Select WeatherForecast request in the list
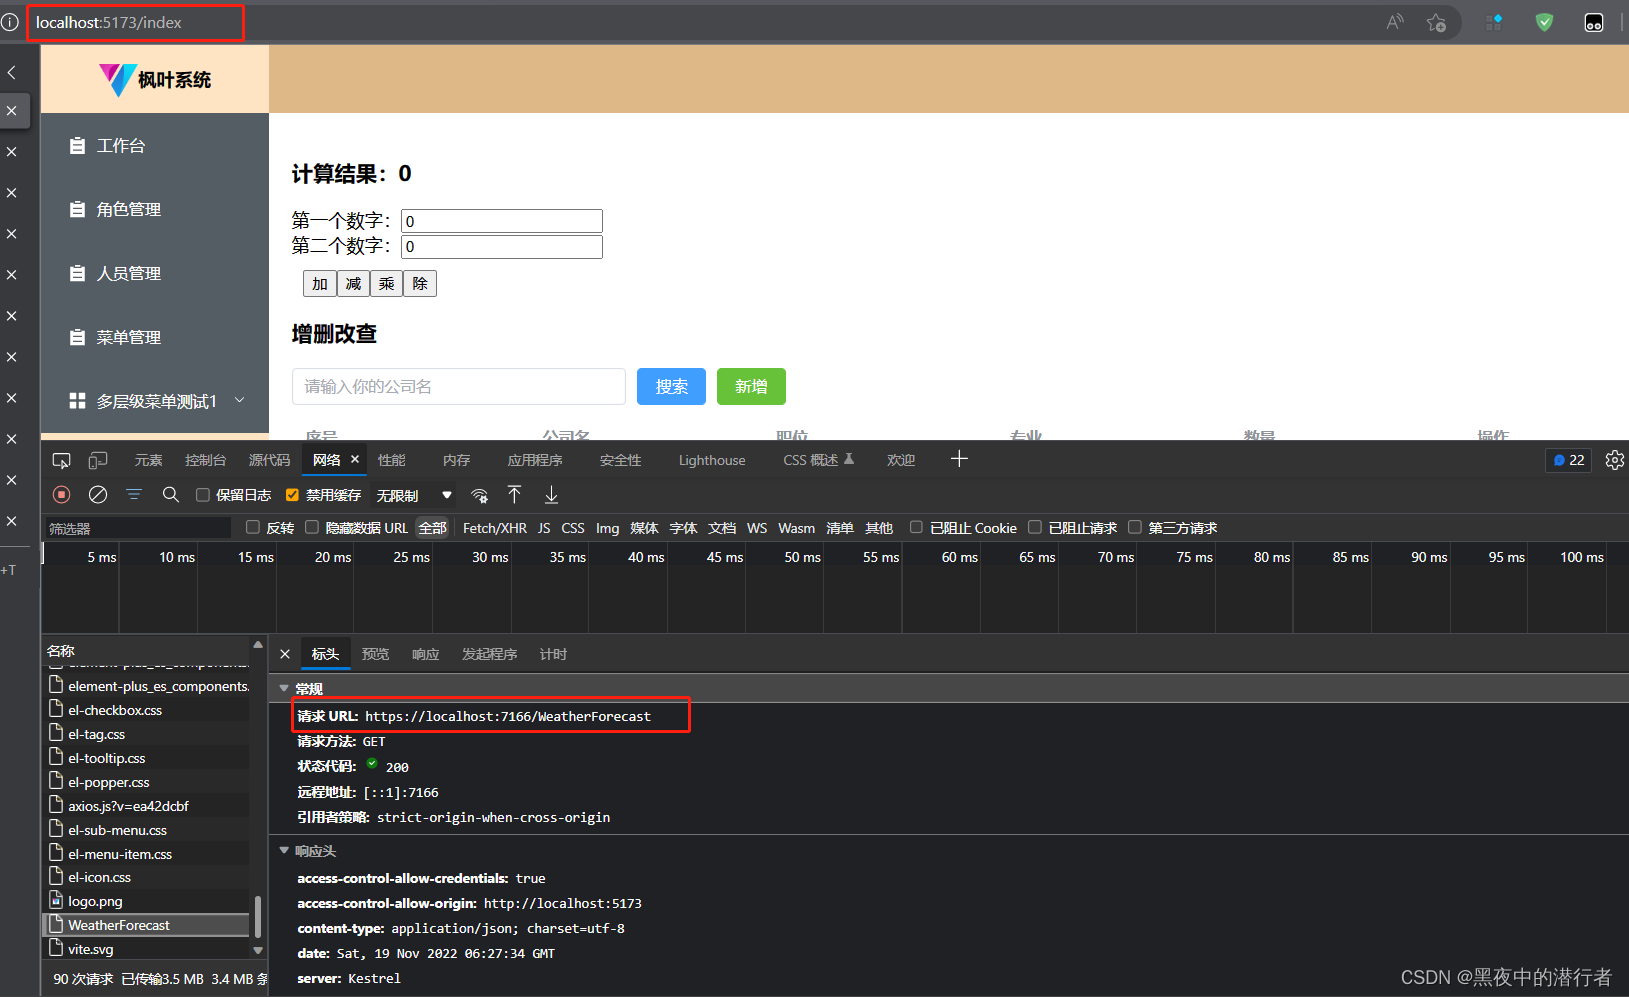 coord(147,925)
